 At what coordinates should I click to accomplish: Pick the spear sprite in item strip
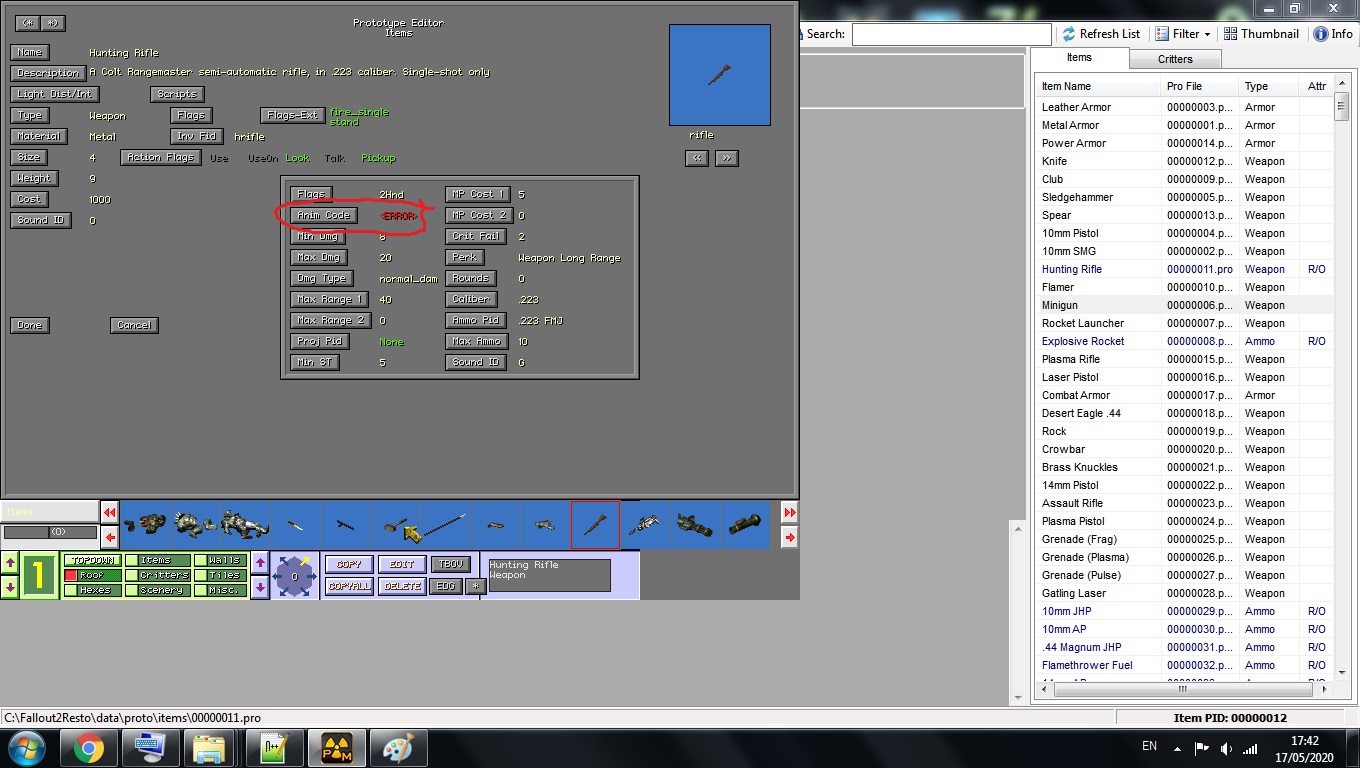pos(445,525)
